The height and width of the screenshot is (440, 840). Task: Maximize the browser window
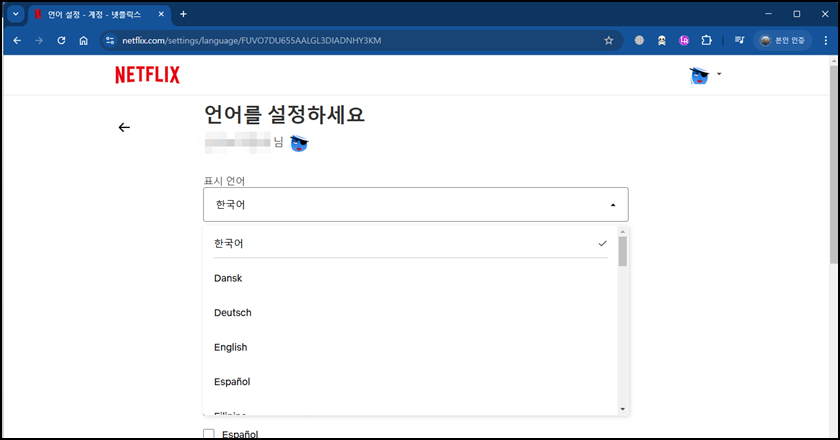[797, 14]
